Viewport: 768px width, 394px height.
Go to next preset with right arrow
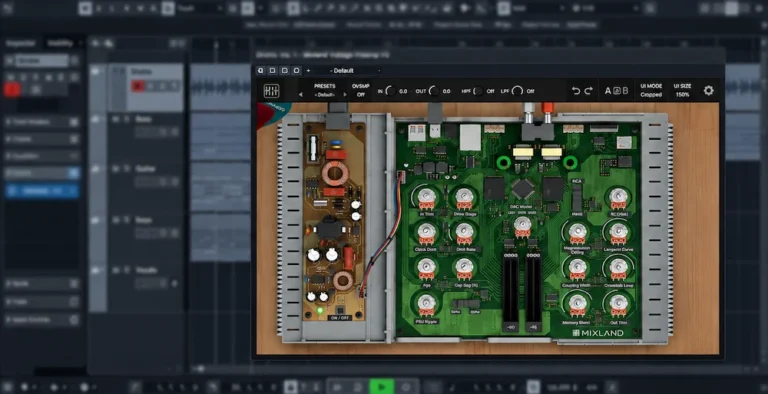coord(345,95)
